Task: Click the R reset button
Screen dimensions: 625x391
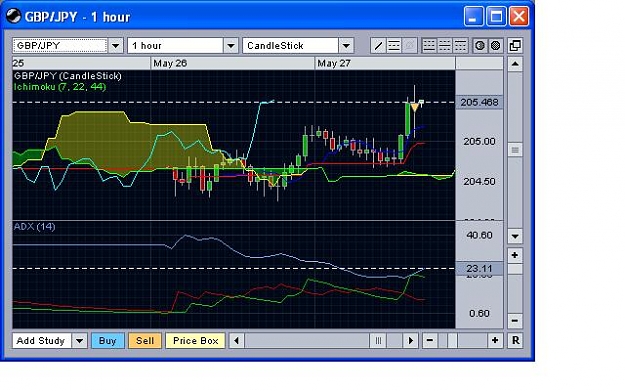Action: (x=515, y=341)
